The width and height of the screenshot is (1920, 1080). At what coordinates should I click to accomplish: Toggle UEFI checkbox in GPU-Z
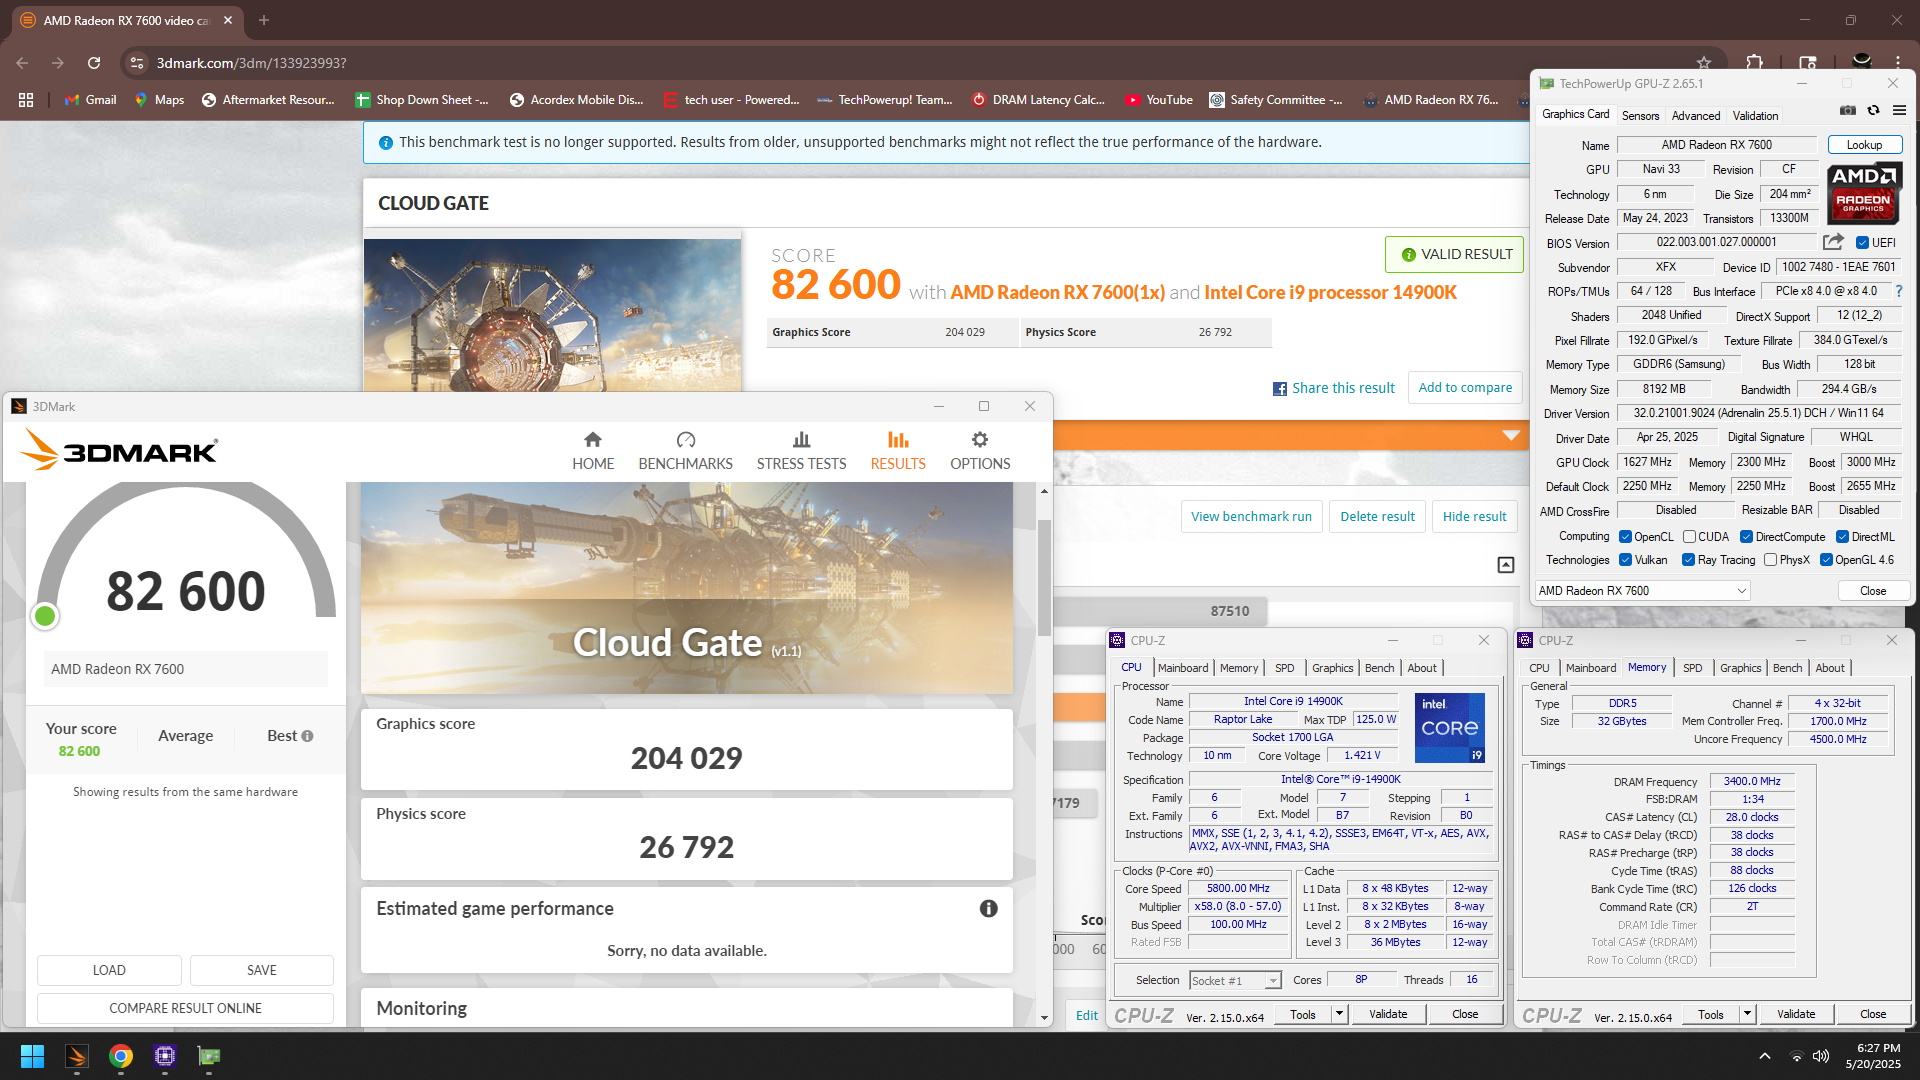point(1862,243)
